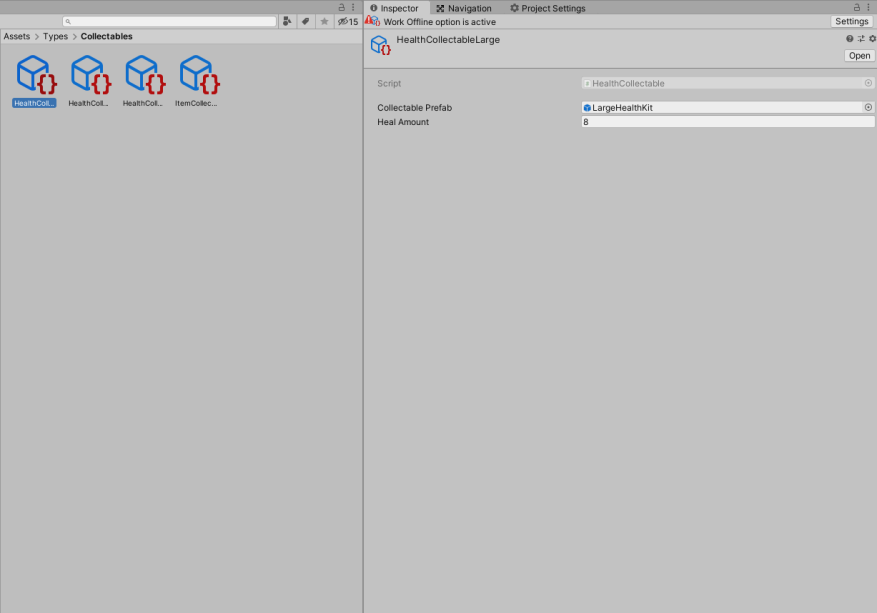This screenshot has height=613, width=877.
Task: Click the Work Offline warning icon
Action: 373,21
